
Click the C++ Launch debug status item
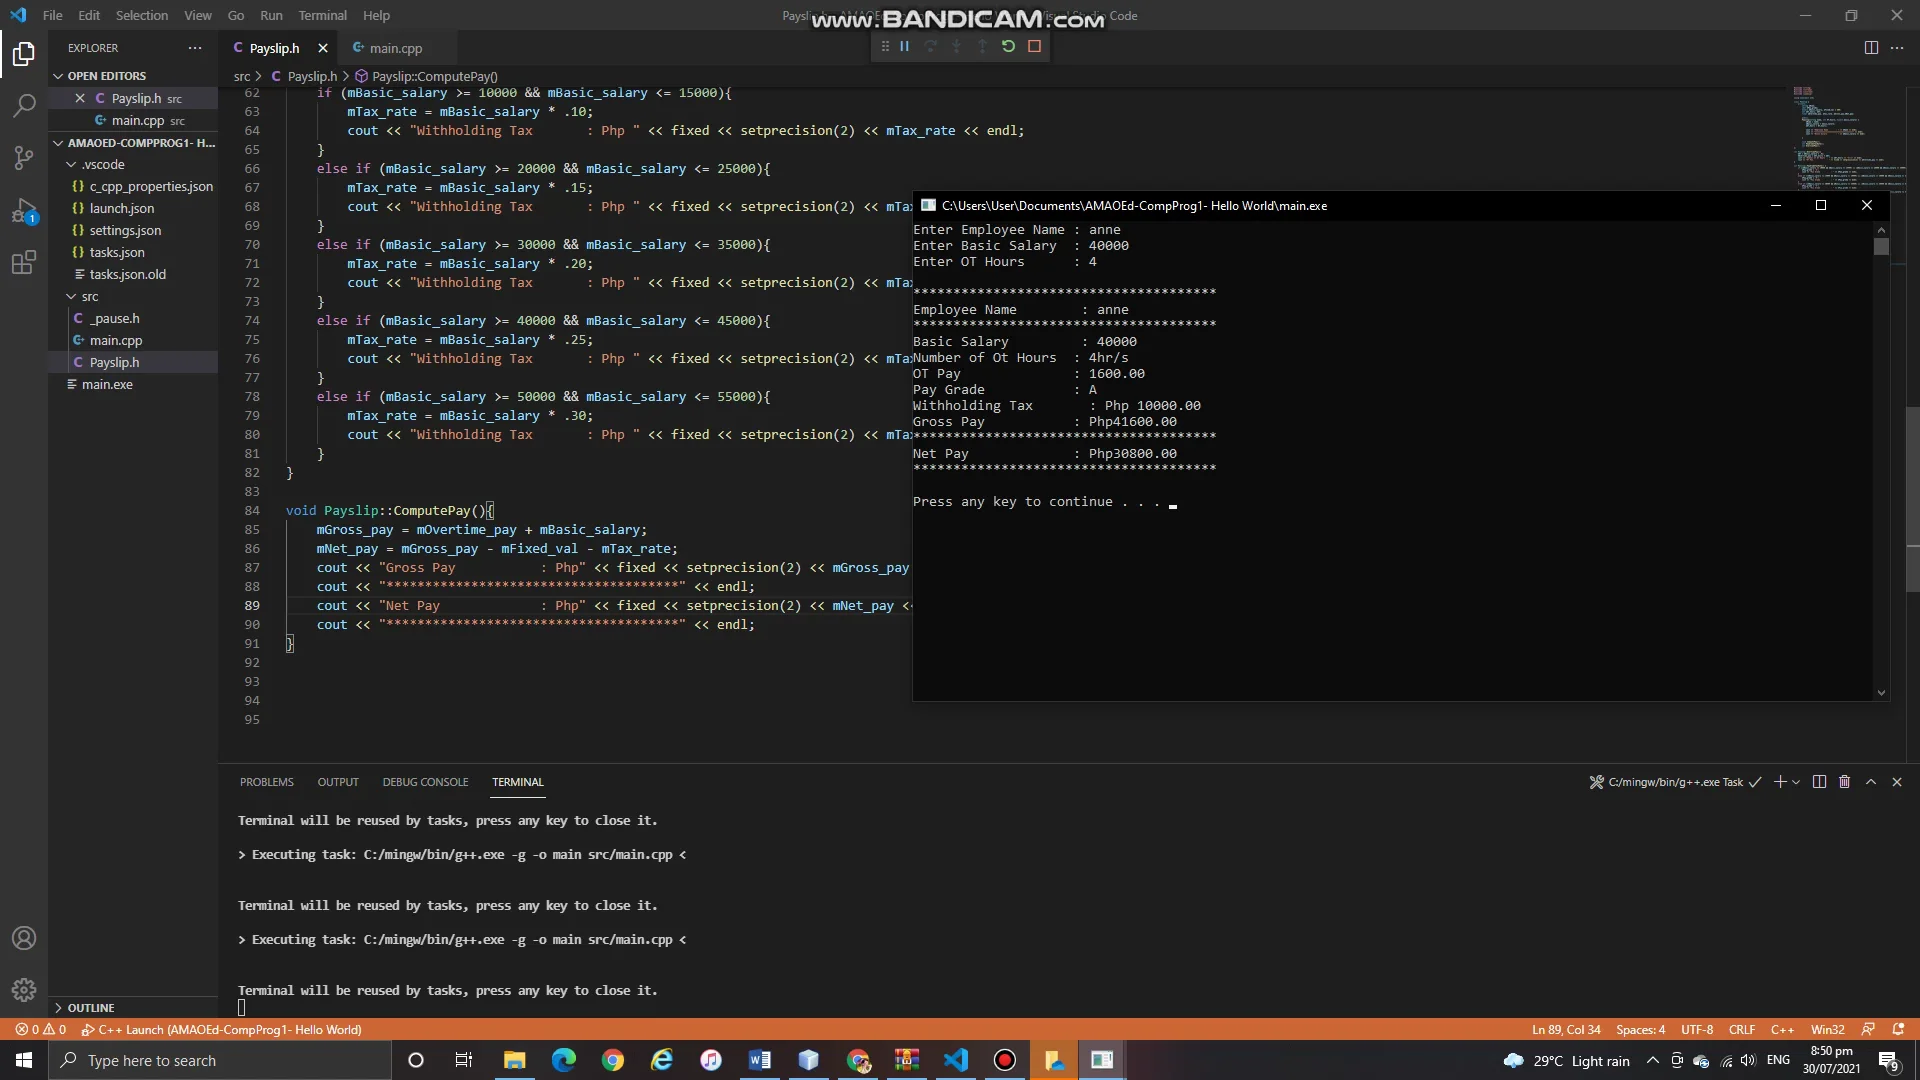[221, 1029]
